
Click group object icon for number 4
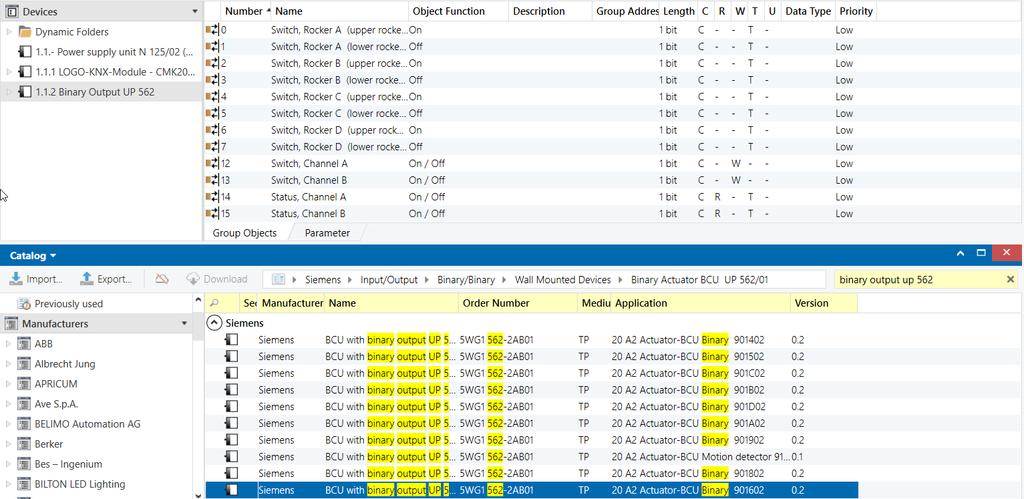coord(212,97)
